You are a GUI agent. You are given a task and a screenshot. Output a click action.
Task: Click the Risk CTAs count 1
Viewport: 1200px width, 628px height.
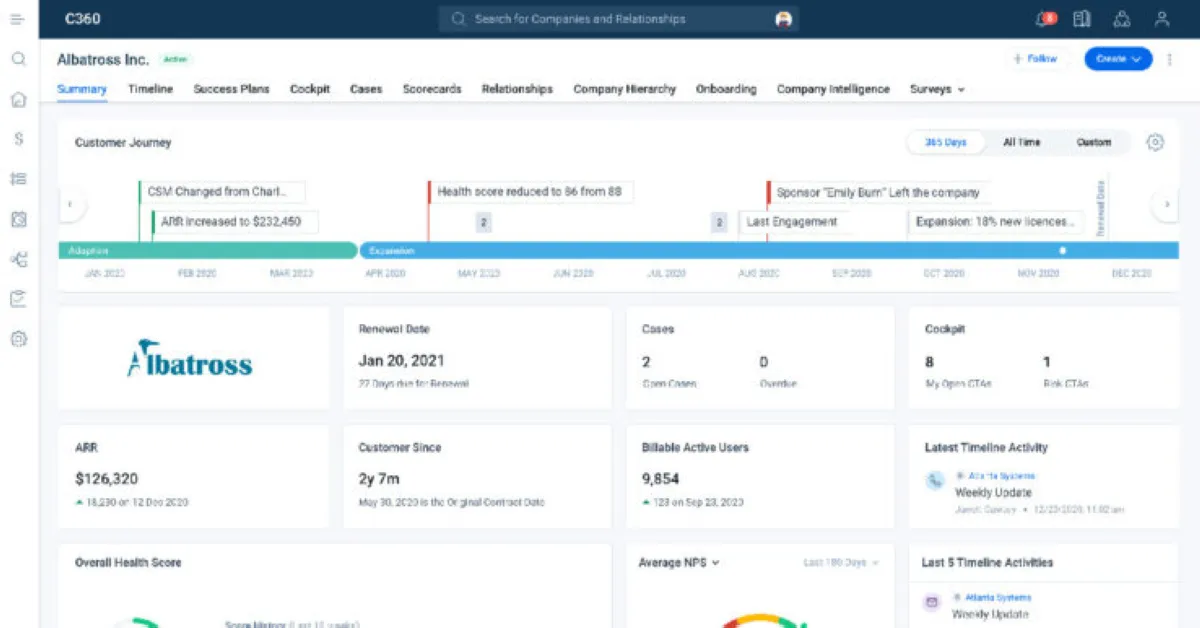(1047, 362)
